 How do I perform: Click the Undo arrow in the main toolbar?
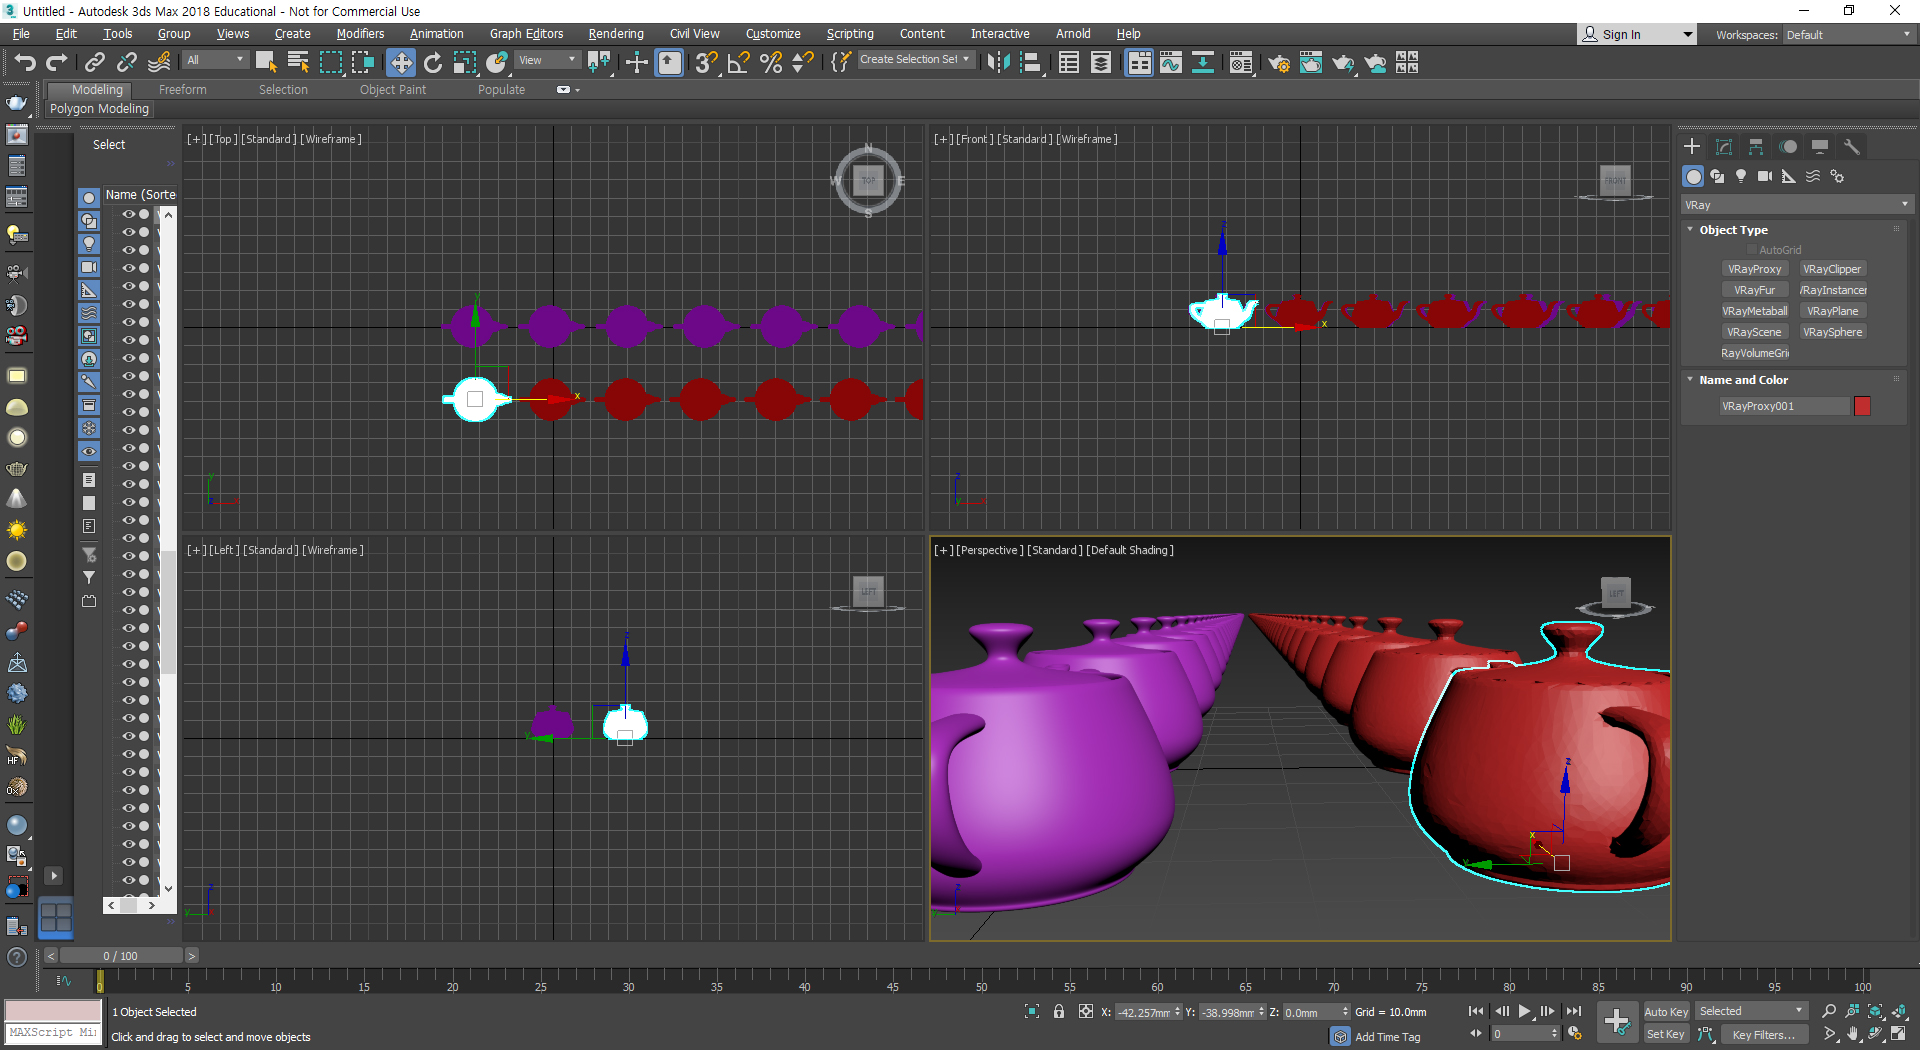[x=24, y=63]
